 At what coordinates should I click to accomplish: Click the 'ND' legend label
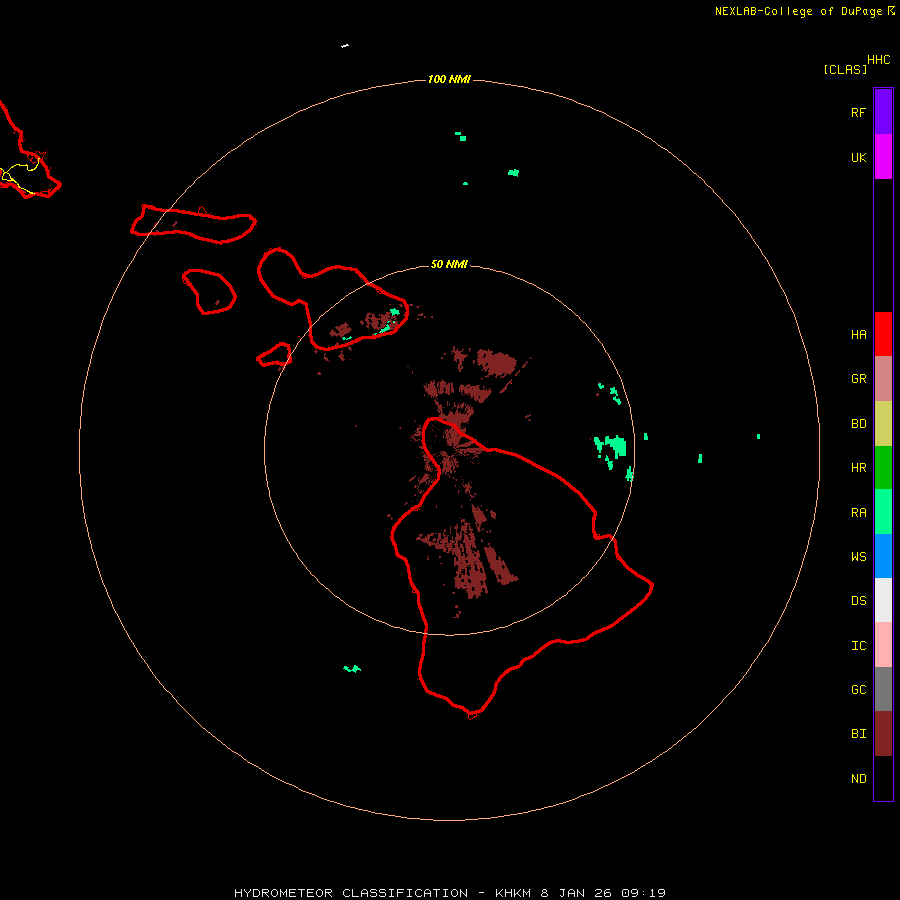[858, 779]
